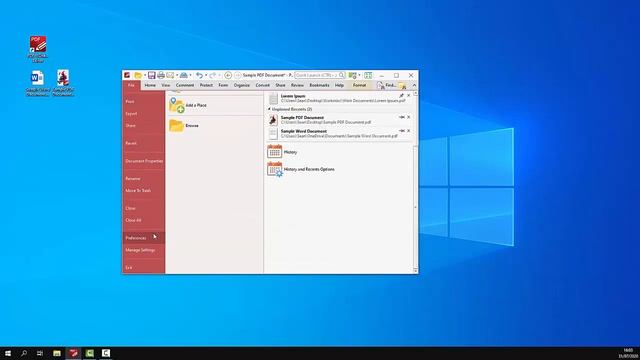
Task: Collapse the Unpinned Recents group
Action: [269, 109]
